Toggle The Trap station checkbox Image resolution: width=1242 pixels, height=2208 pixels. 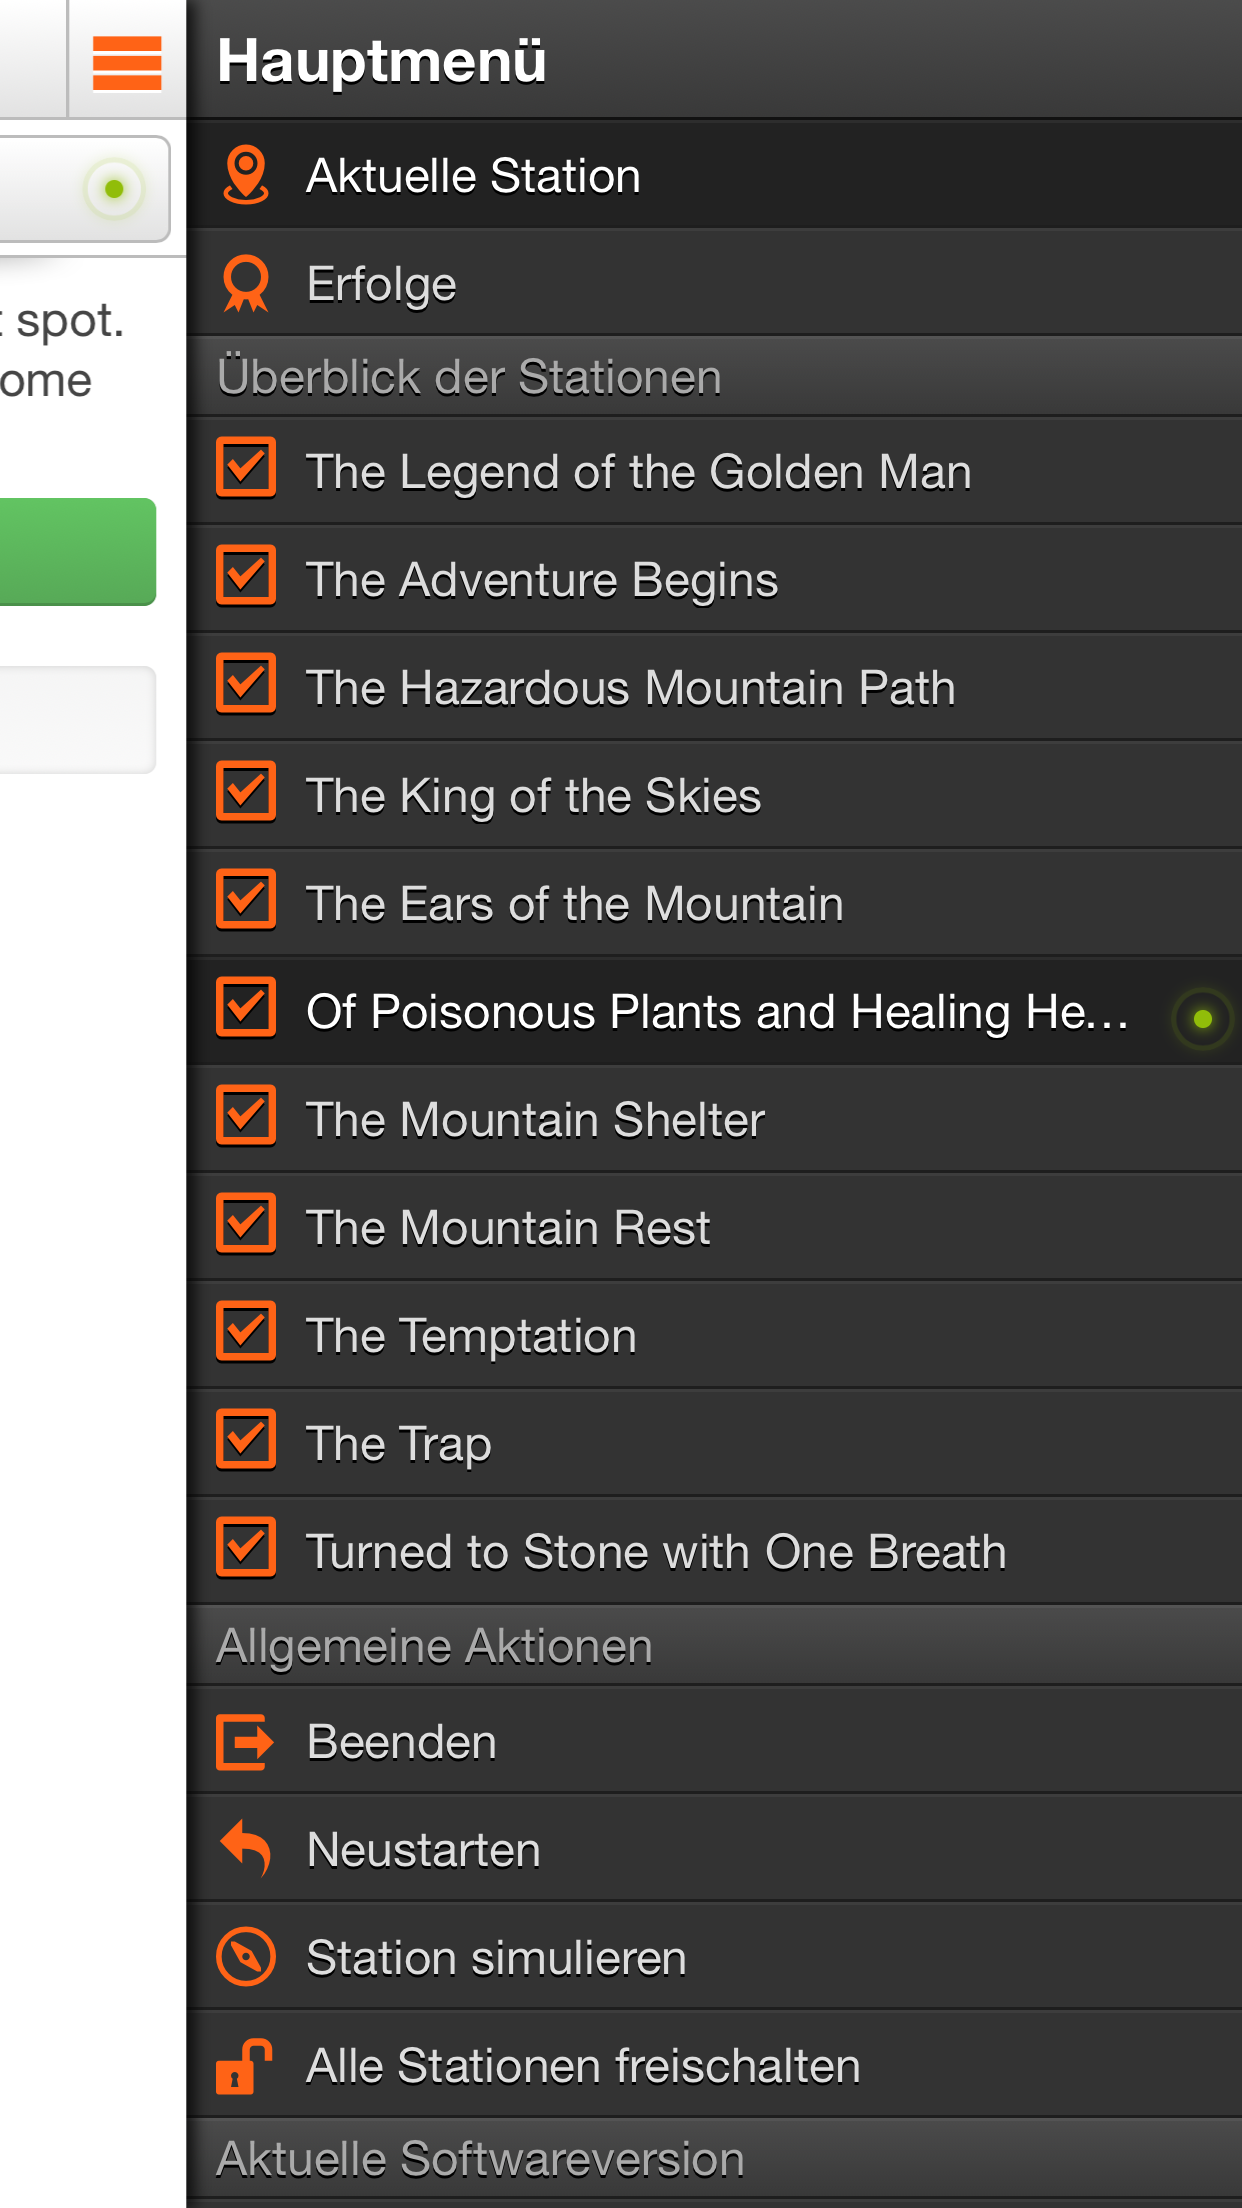(x=245, y=1439)
